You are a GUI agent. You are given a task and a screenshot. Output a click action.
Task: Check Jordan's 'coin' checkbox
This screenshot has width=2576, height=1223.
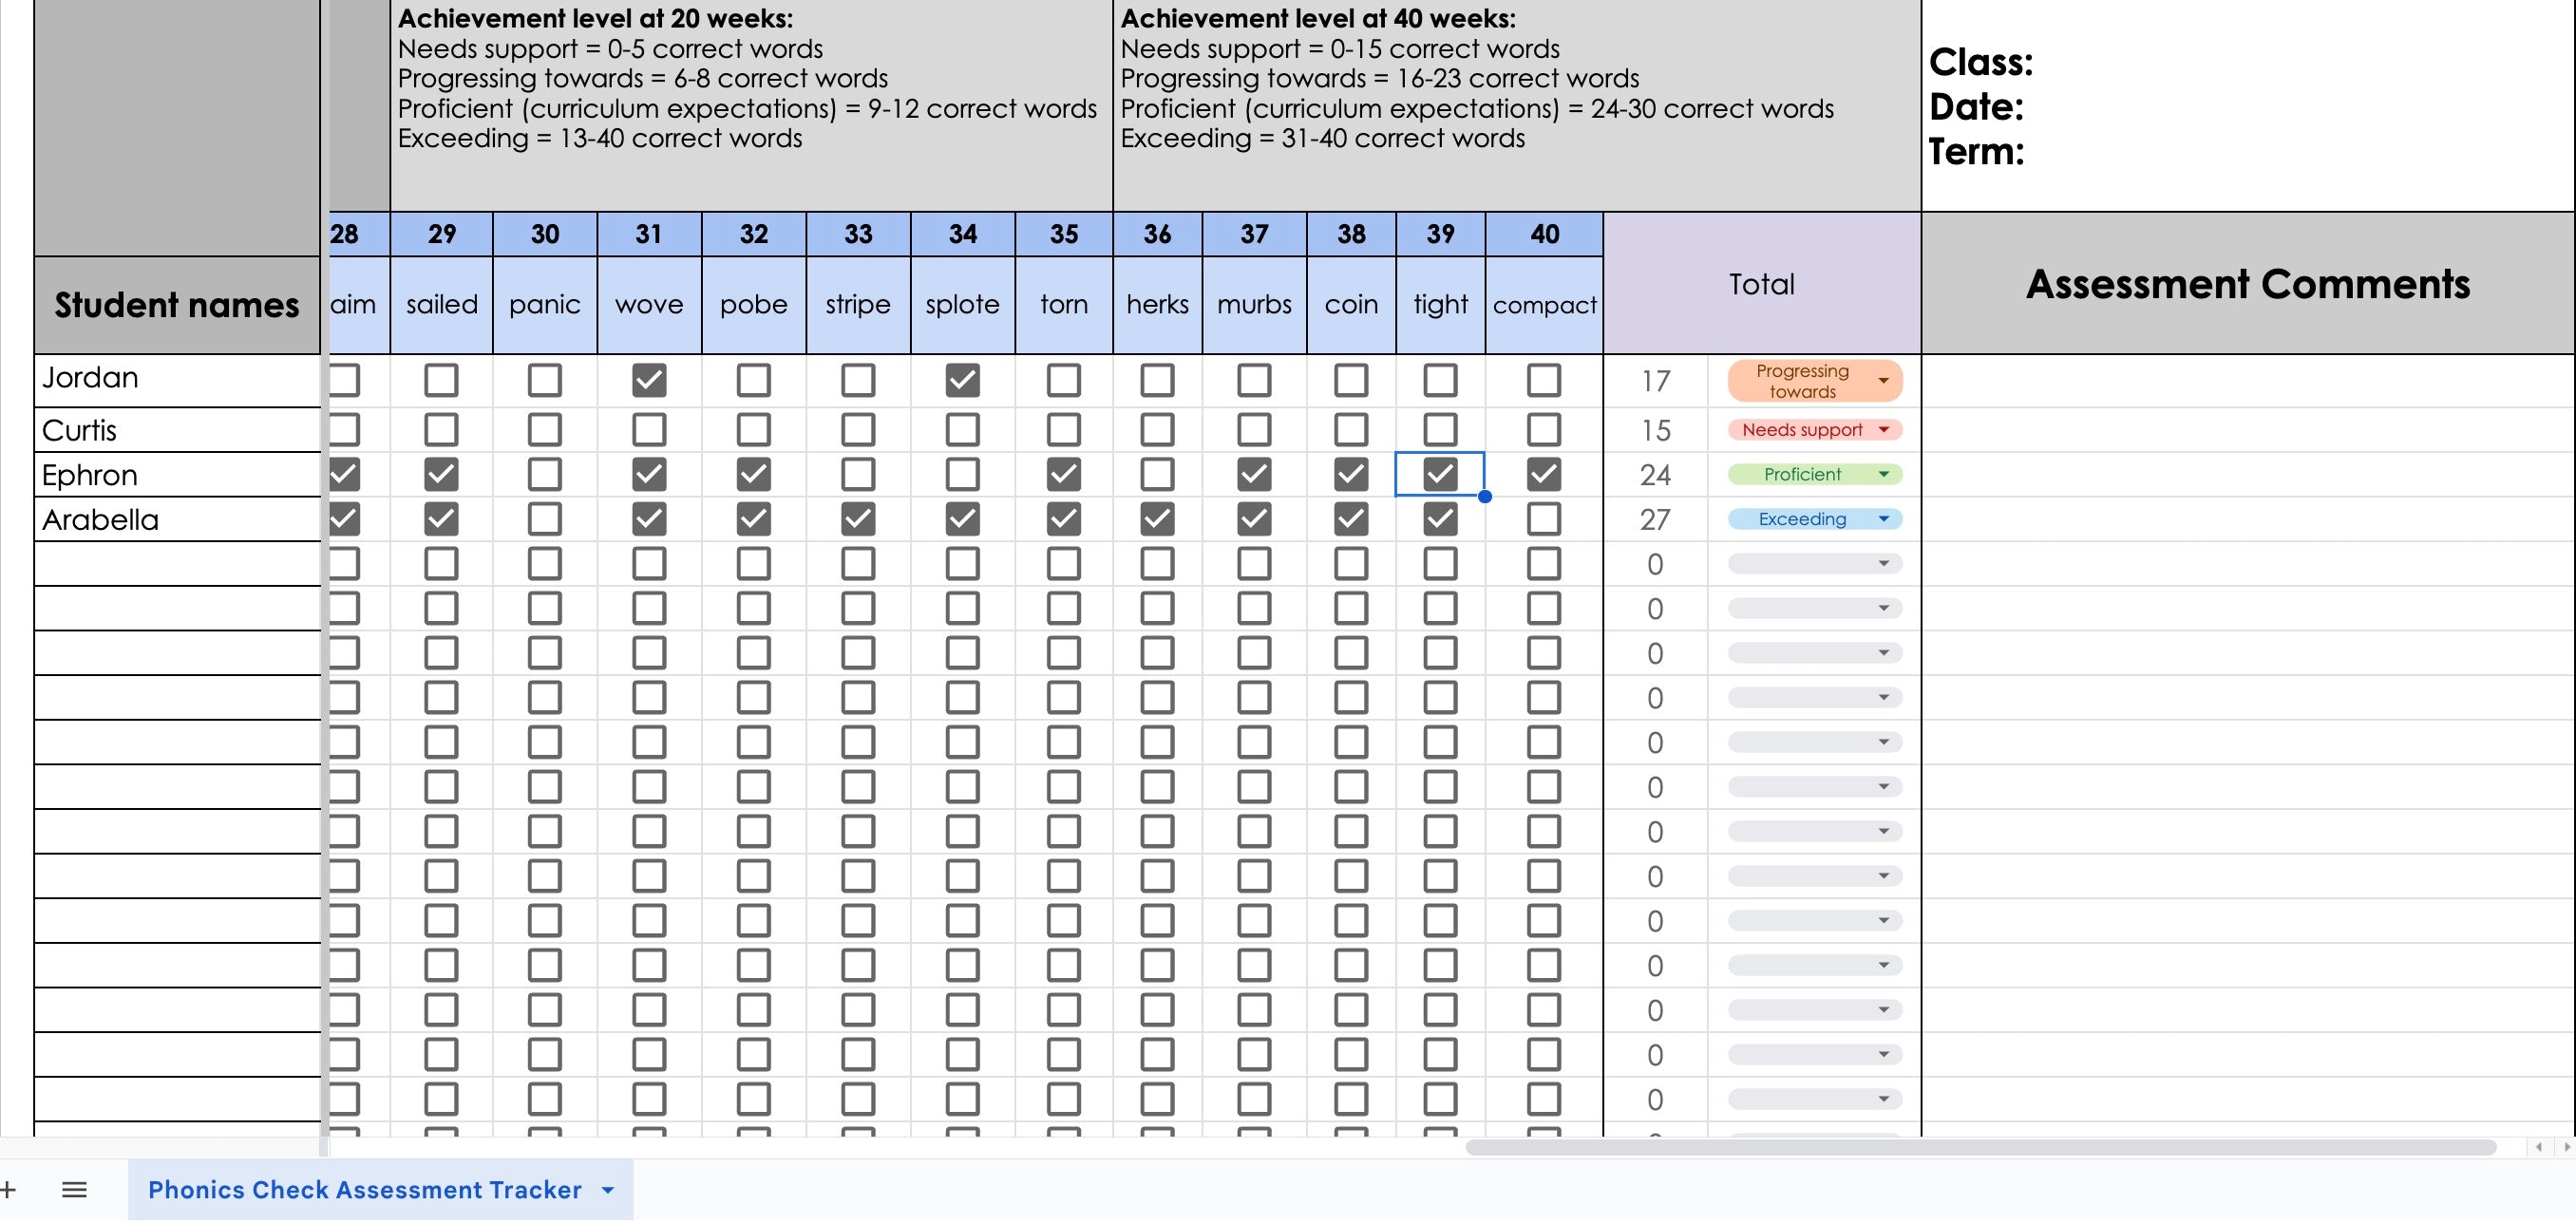click(x=1351, y=380)
